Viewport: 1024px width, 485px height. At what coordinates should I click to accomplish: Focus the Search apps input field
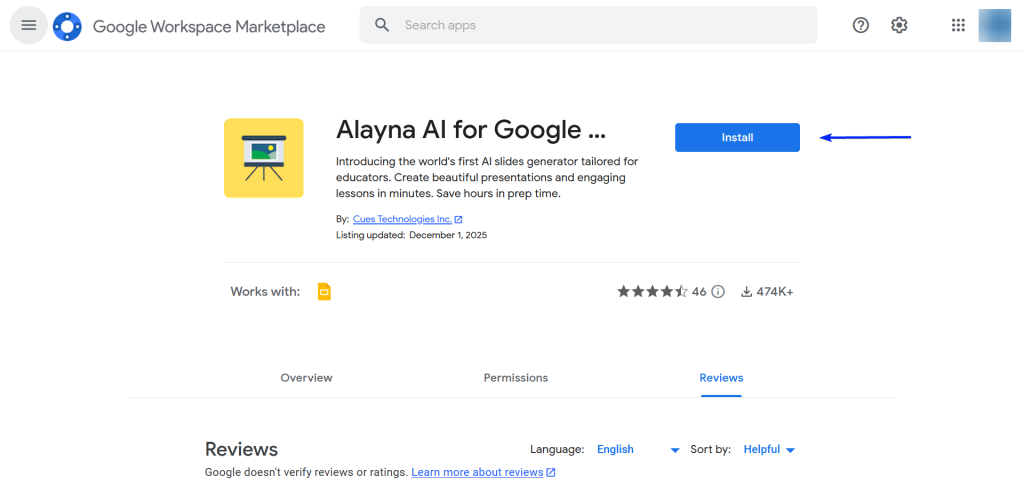coord(600,25)
